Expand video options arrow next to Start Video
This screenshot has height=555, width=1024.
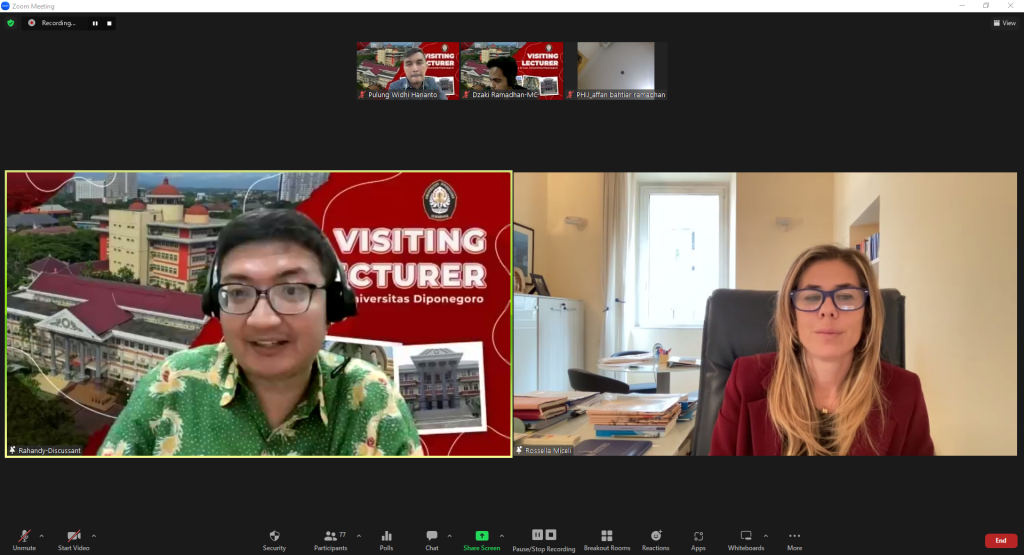(94, 536)
